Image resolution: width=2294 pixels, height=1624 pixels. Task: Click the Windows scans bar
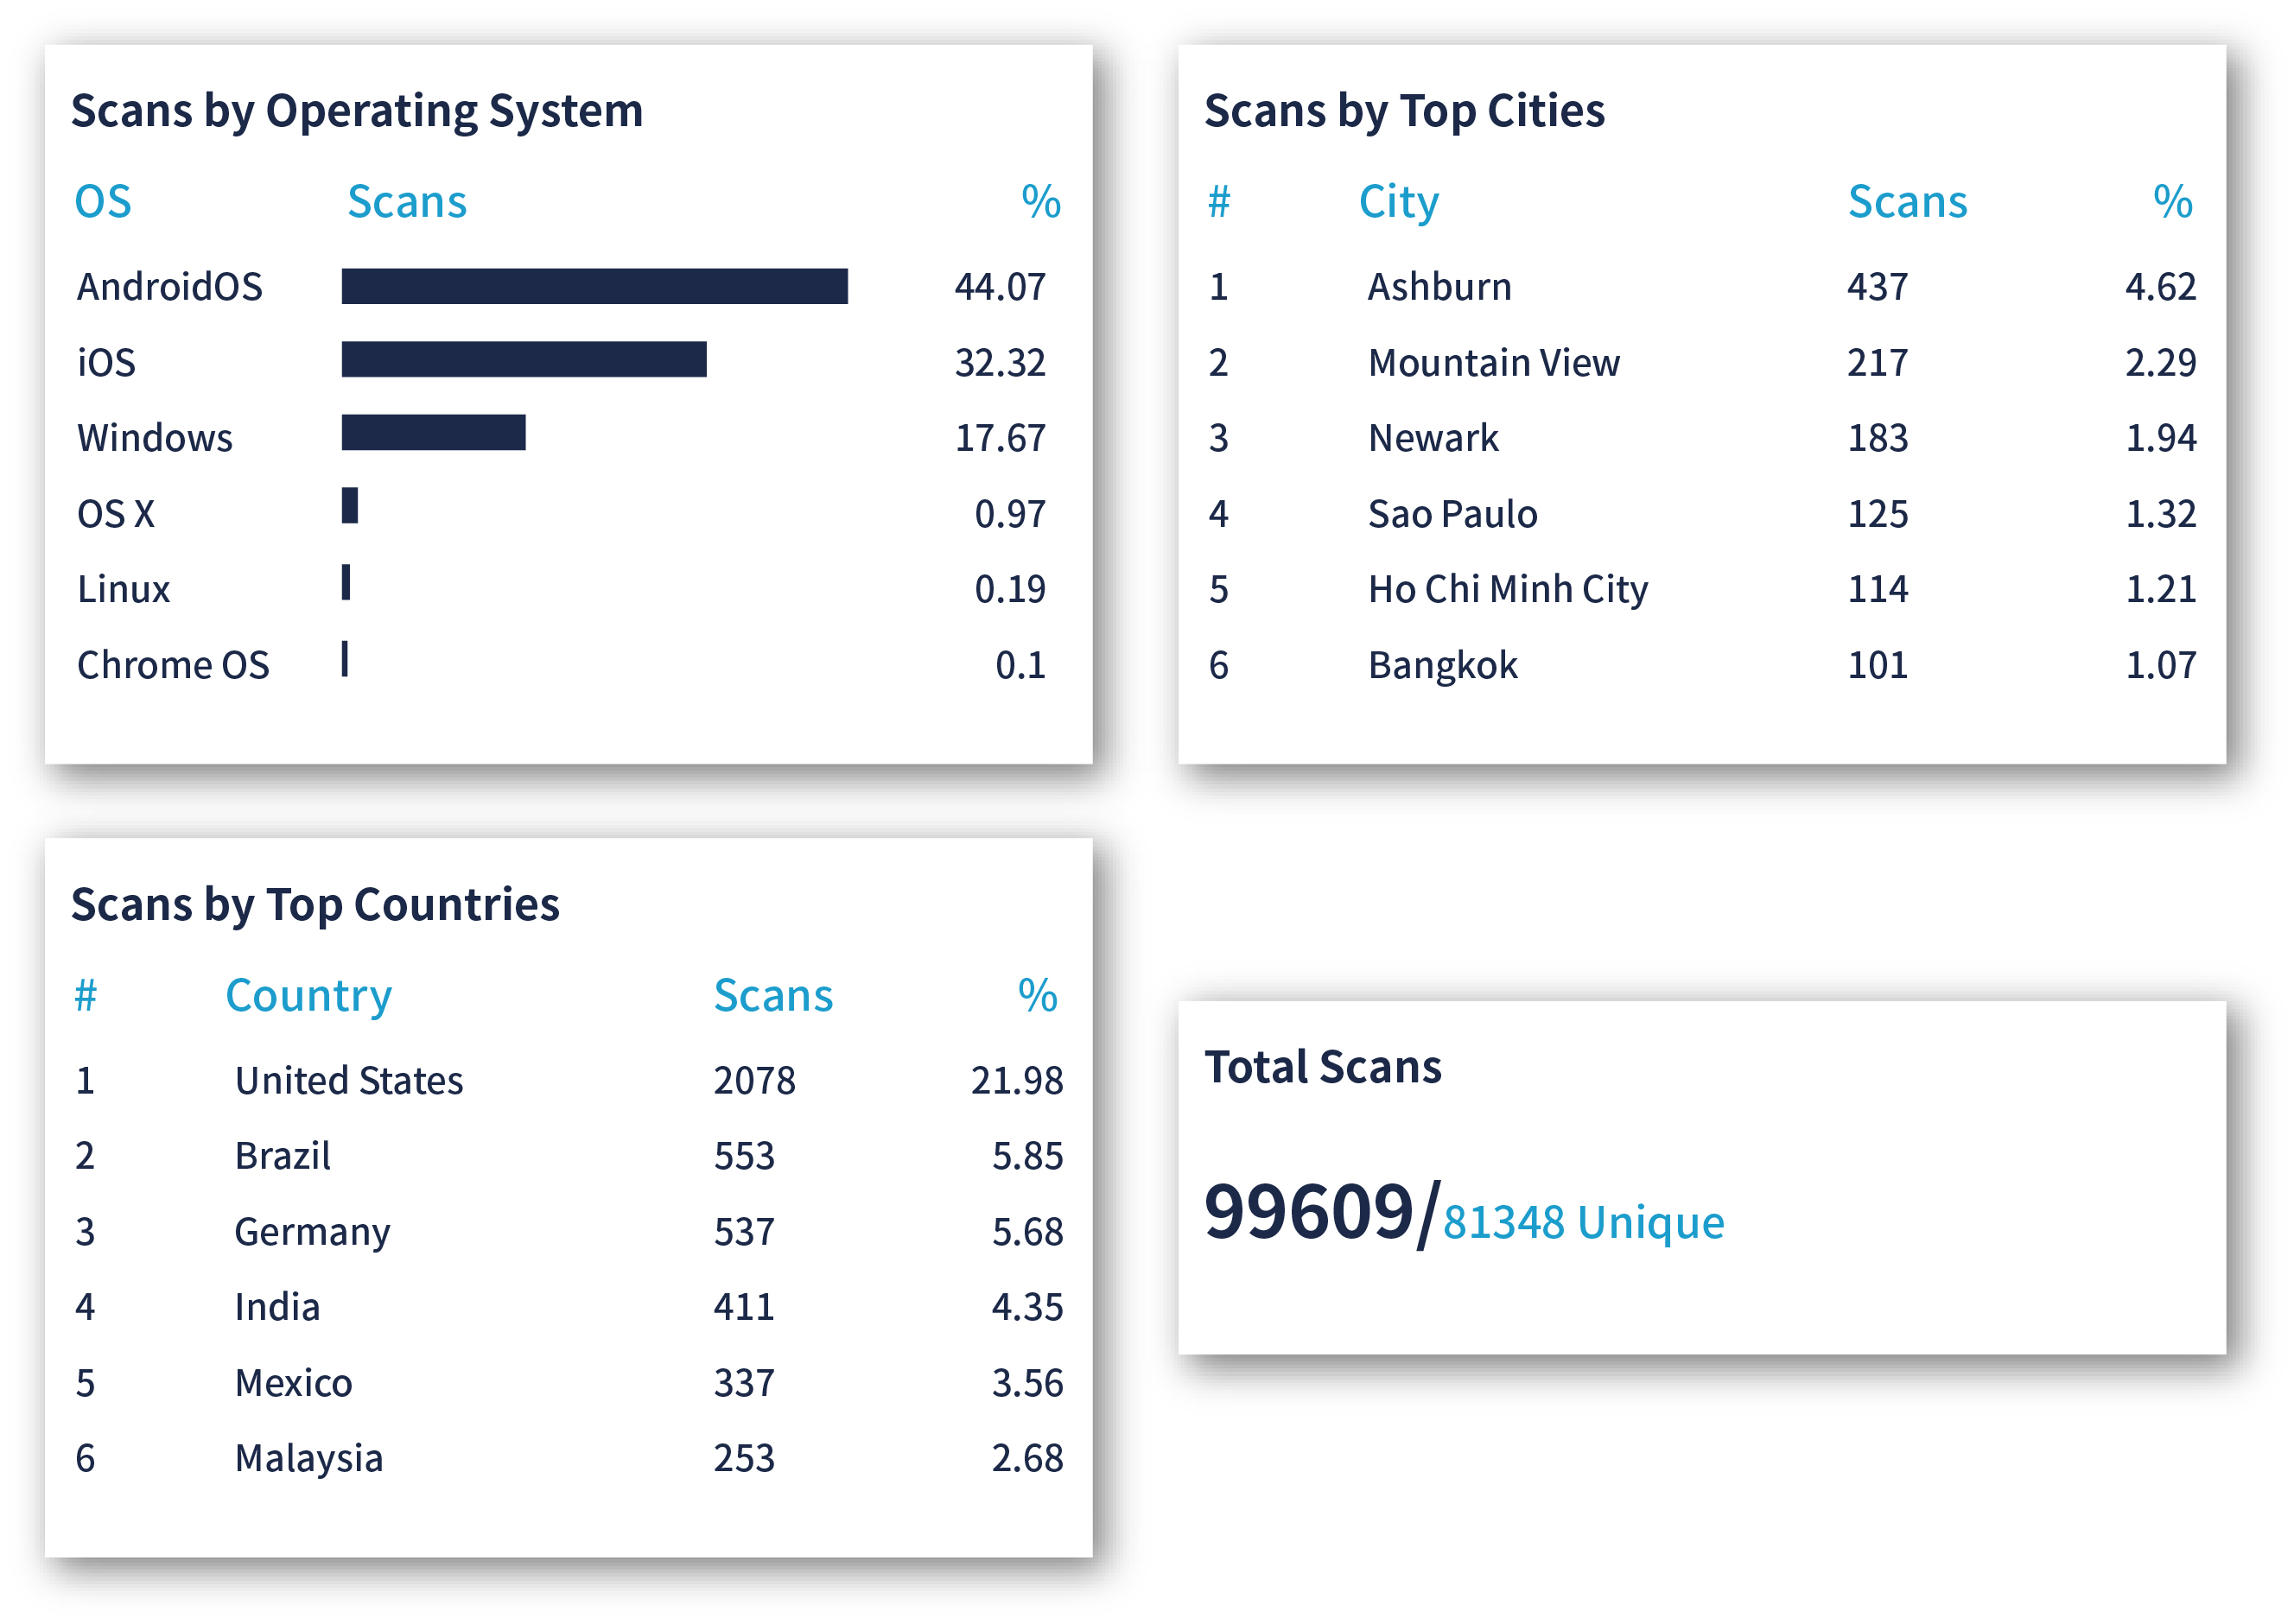pos(433,433)
